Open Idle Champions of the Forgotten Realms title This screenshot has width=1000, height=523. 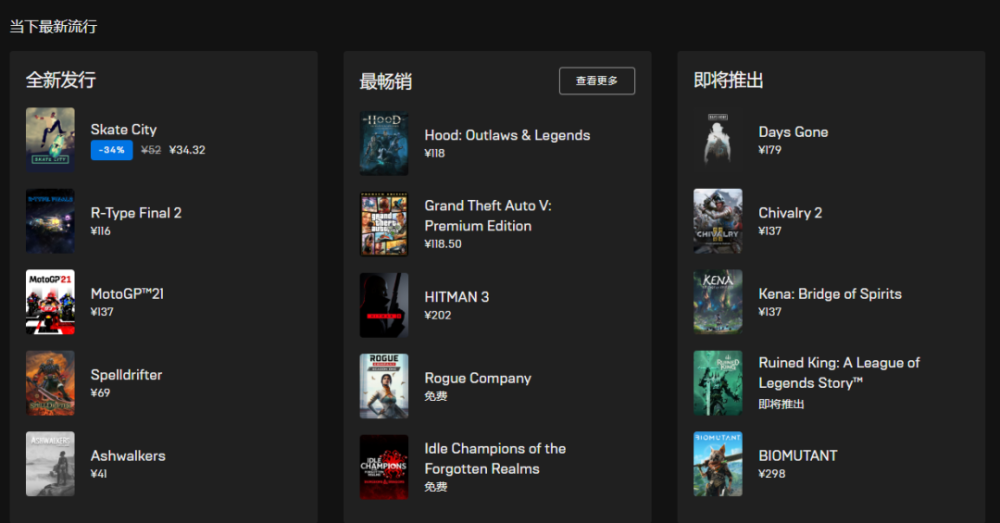496,459
